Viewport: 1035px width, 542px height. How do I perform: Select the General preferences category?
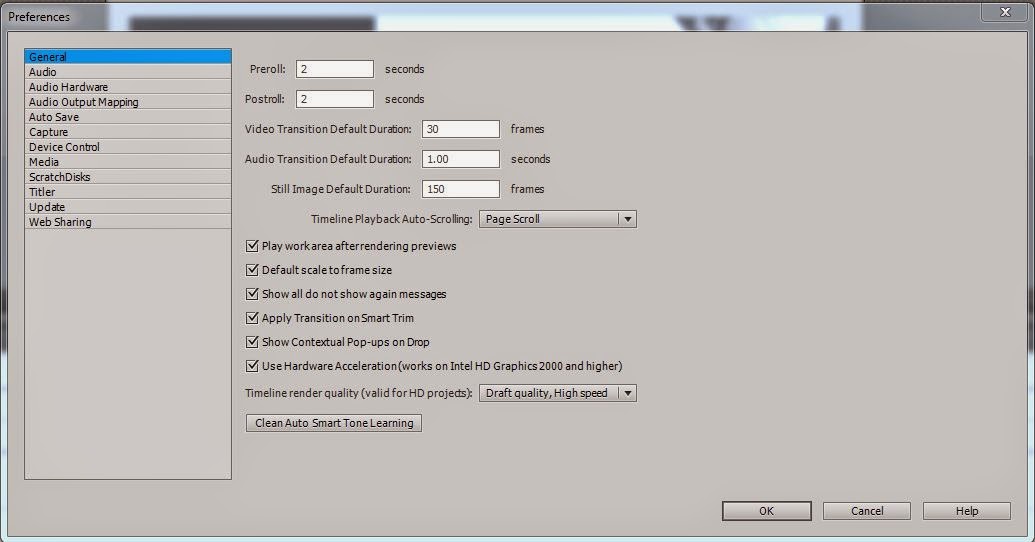[128, 57]
